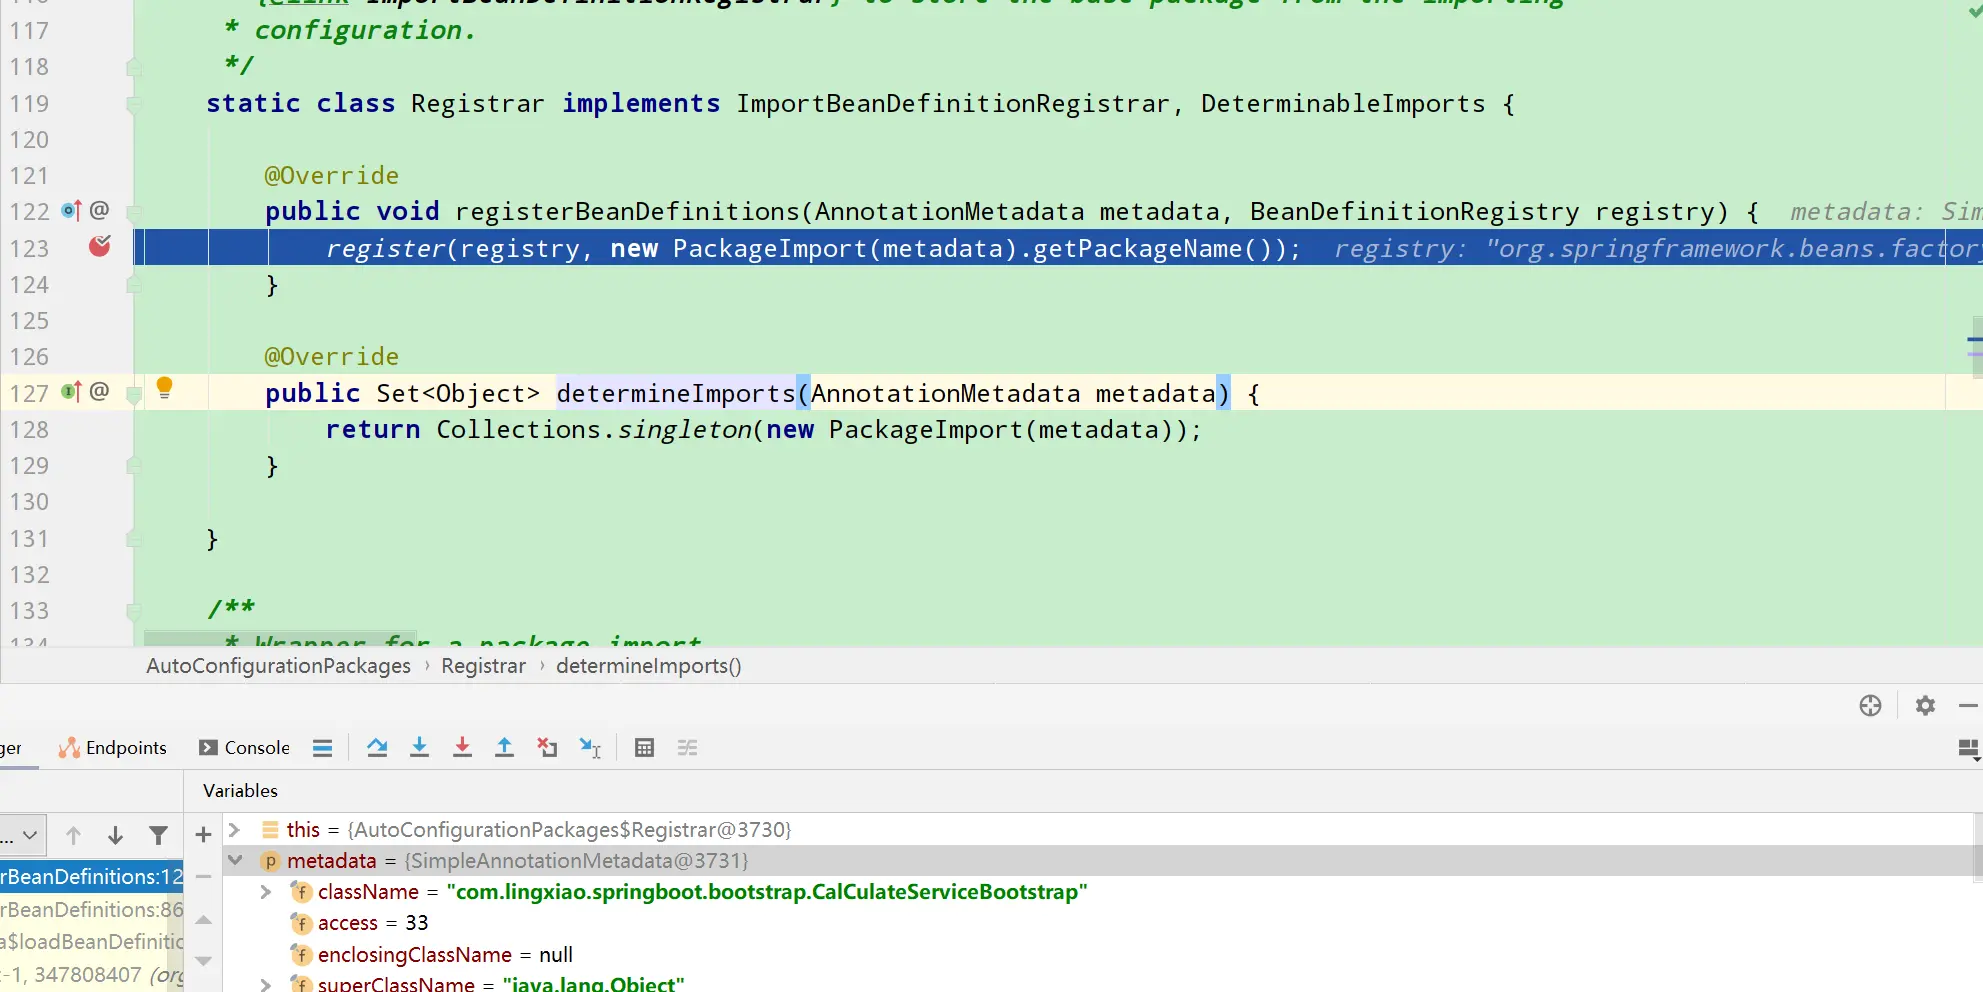1983x992 pixels.
Task: Go to the next frame with the down arrow
Action: tap(115, 835)
